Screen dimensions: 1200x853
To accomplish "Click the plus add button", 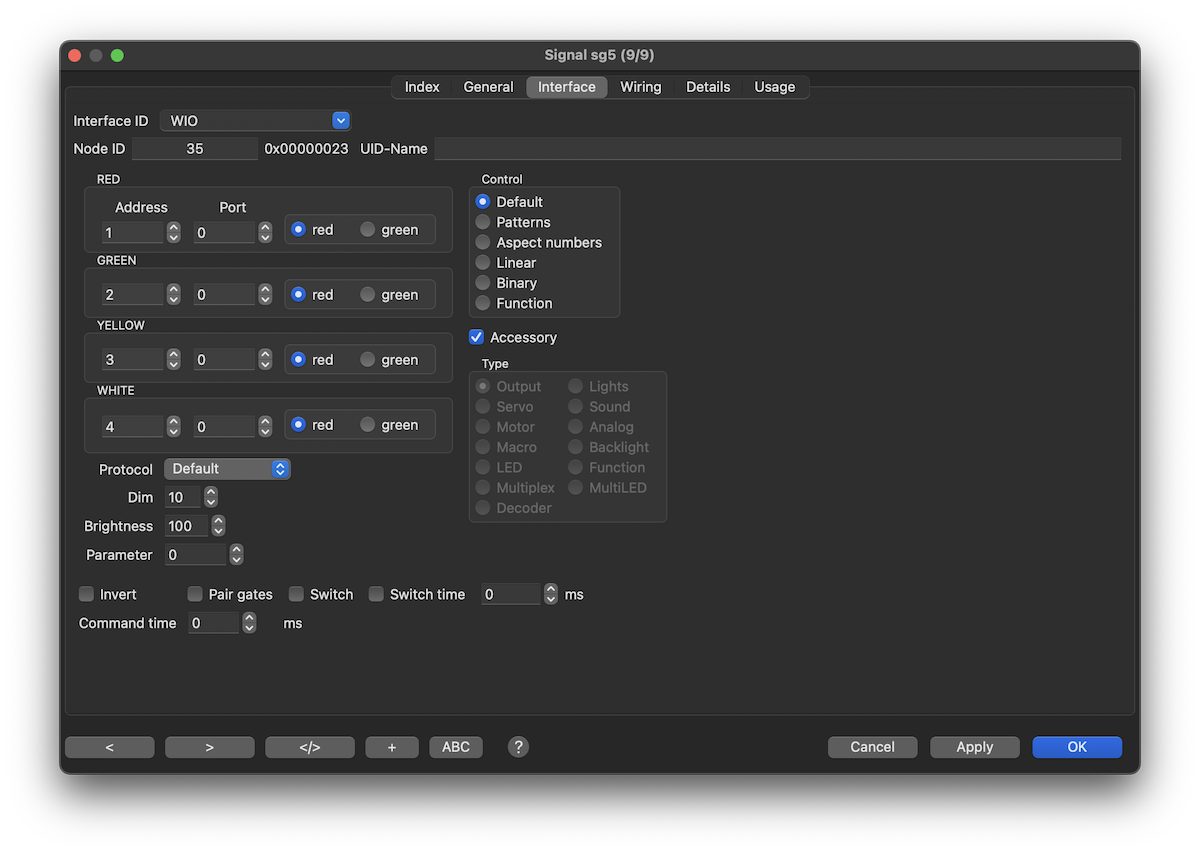I will tap(392, 747).
